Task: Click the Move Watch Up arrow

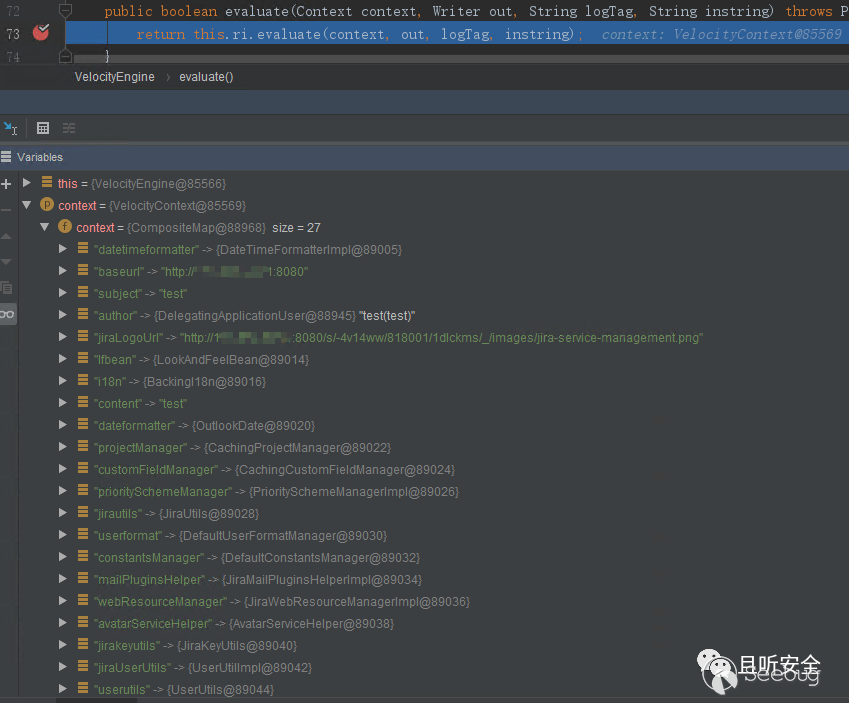Action: tap(7, 236)
